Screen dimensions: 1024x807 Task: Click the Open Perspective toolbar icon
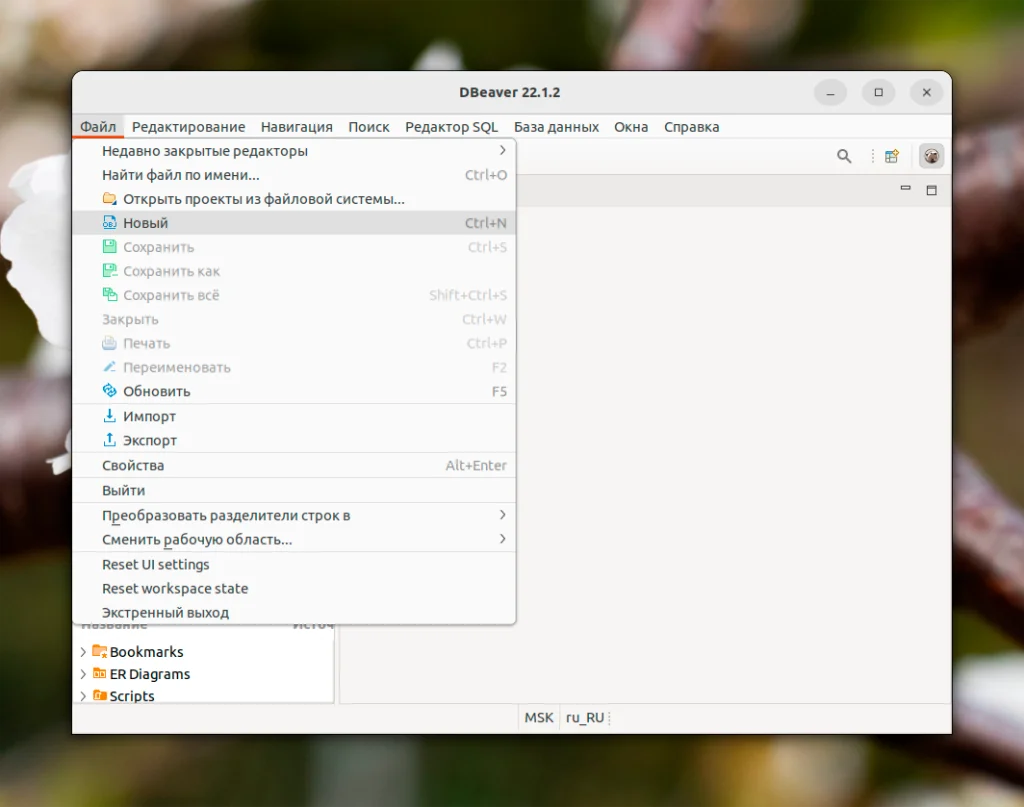pos(891,156)
